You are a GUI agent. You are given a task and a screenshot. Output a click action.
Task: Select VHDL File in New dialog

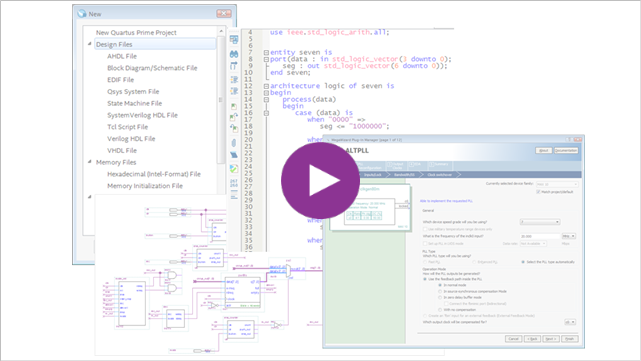pos(122,150)
